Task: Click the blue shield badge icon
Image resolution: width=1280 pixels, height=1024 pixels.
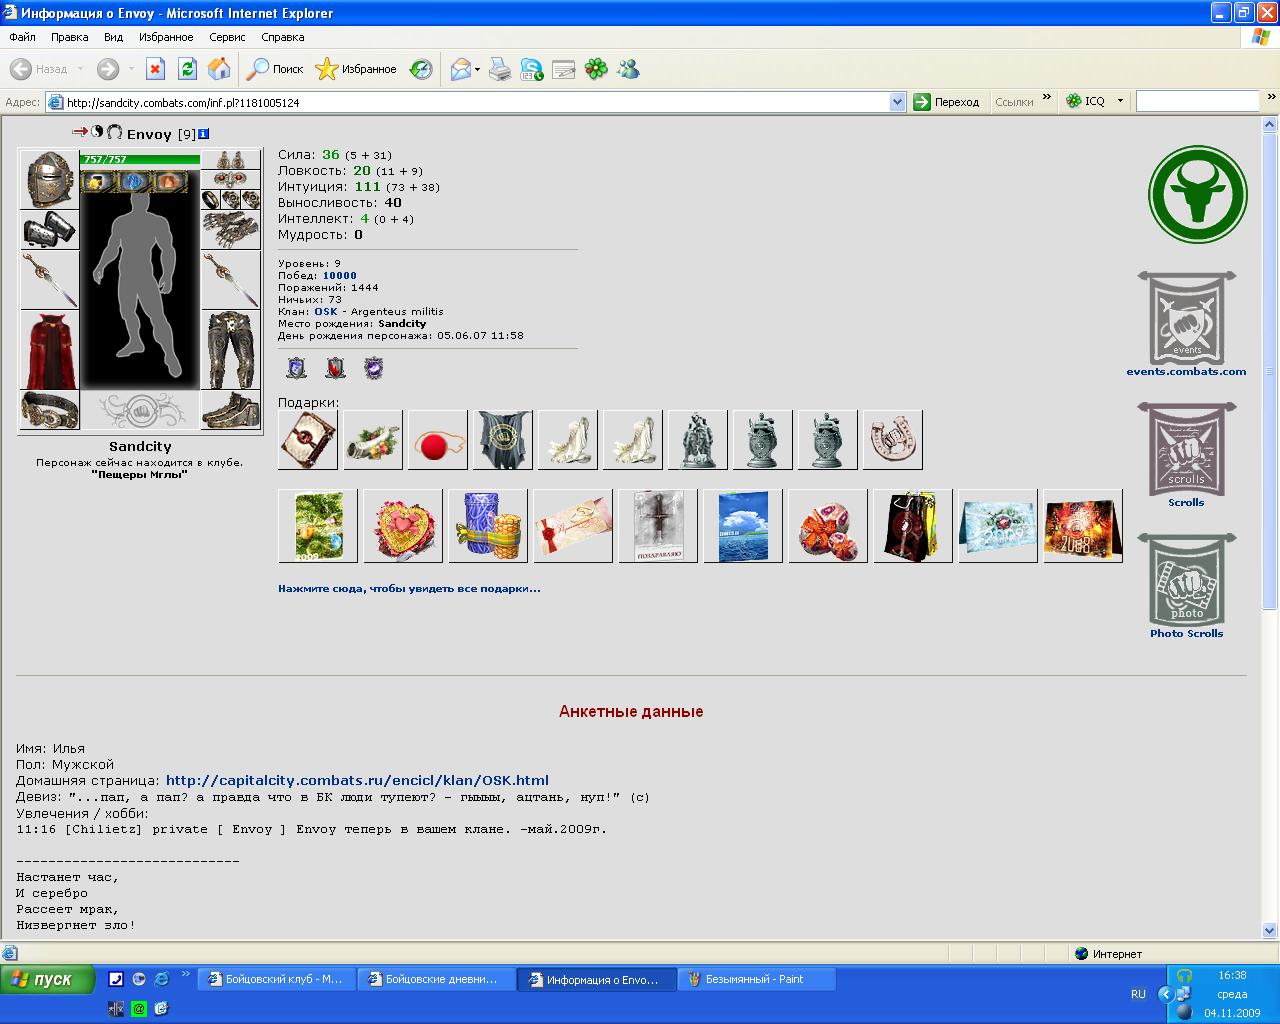Action: click(x=296, y=368)
